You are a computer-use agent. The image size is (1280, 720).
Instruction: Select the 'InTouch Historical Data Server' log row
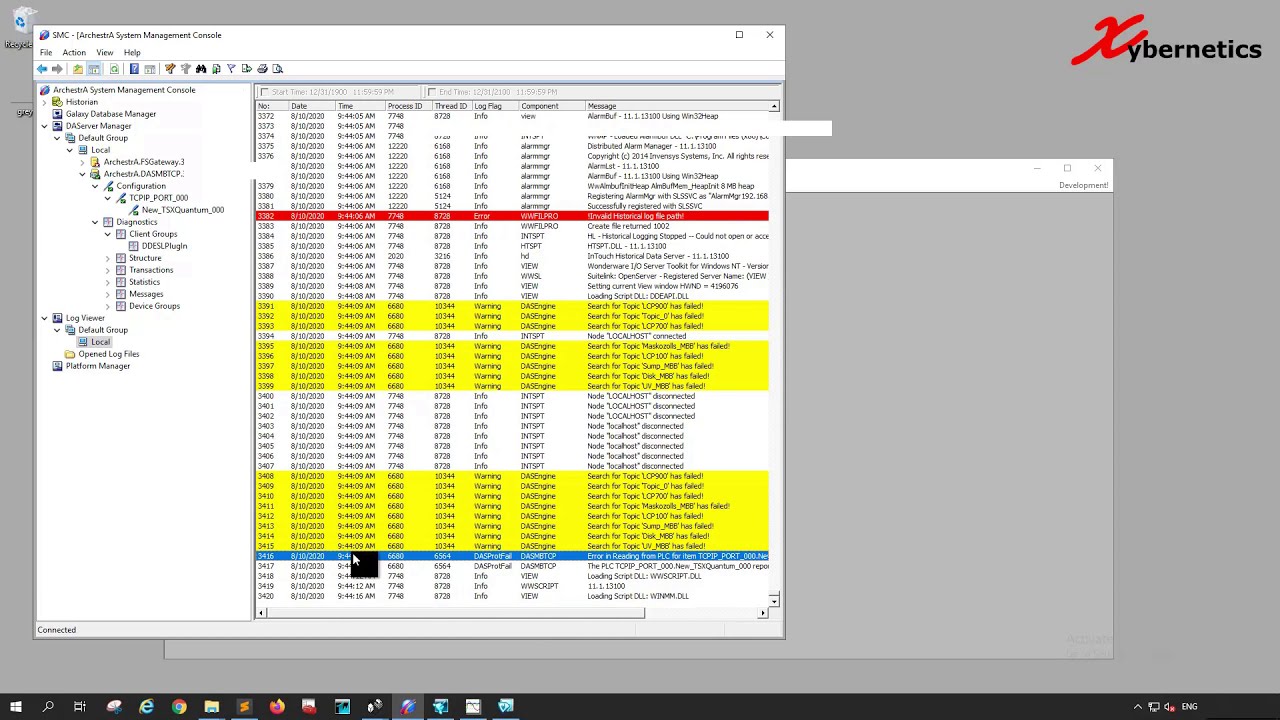click(512, 256)
